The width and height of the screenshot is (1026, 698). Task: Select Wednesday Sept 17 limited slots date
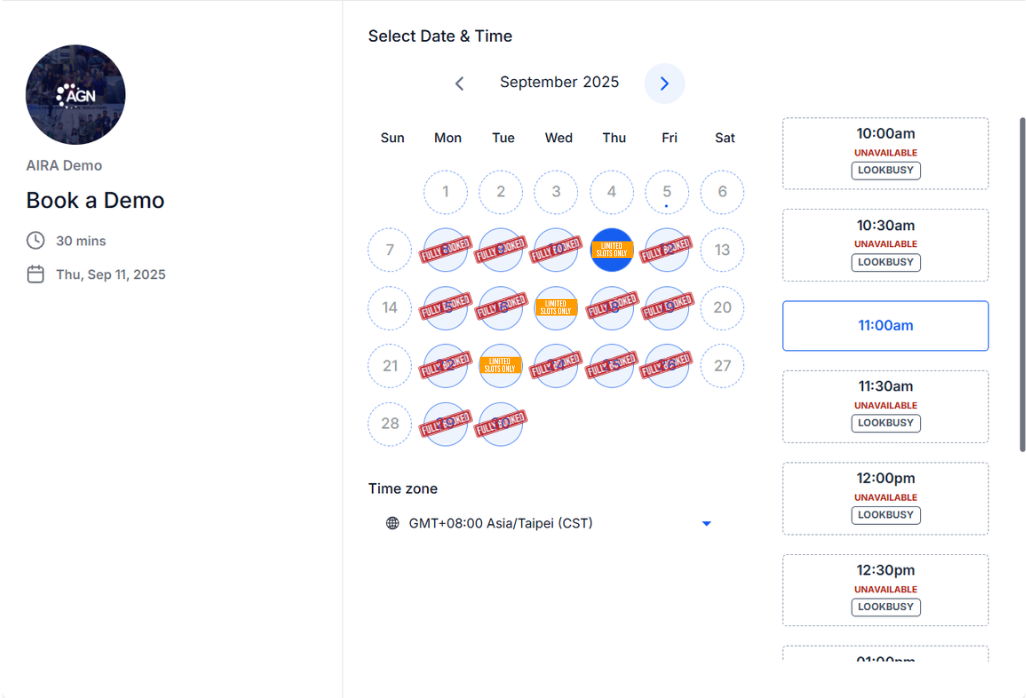coord(556,307)
